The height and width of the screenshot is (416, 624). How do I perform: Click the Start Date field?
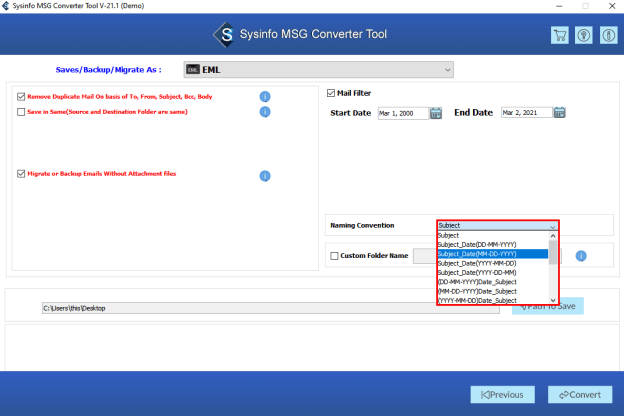(x=403, y=113)
